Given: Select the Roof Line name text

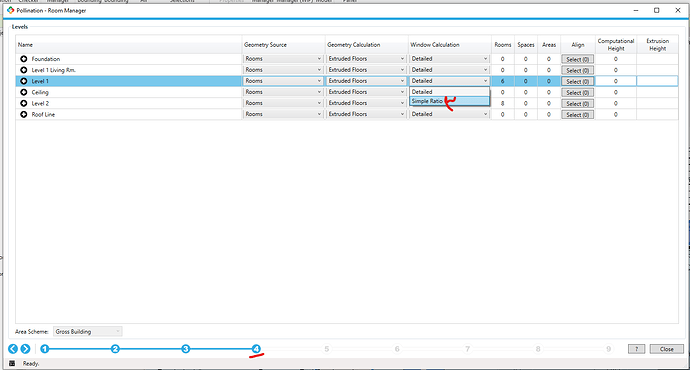Looking at the screenshot, I should (x=43, y=114).
